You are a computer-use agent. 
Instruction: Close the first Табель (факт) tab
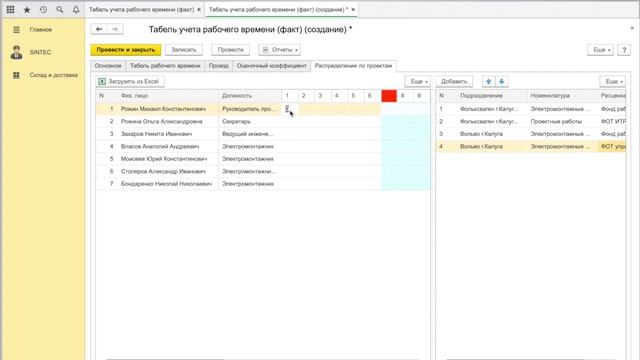pos(199,9)
